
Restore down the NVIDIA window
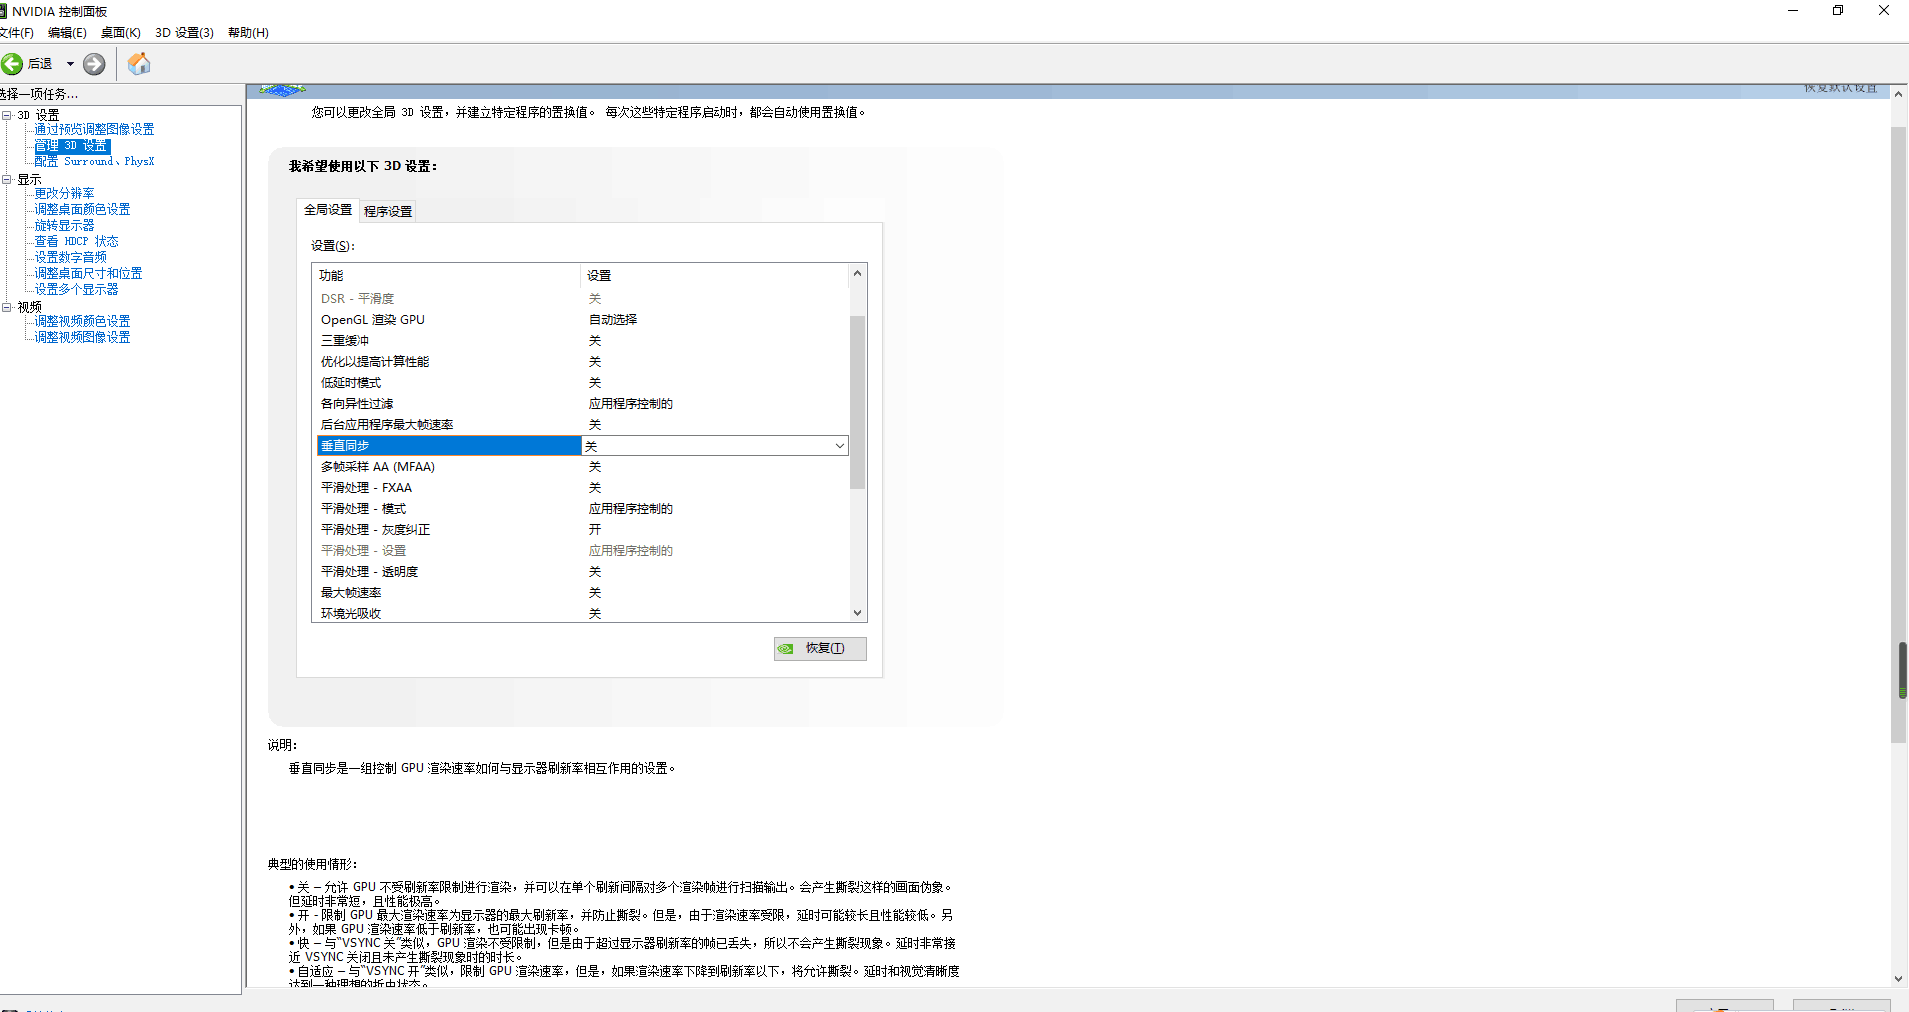click(1838, 11)
